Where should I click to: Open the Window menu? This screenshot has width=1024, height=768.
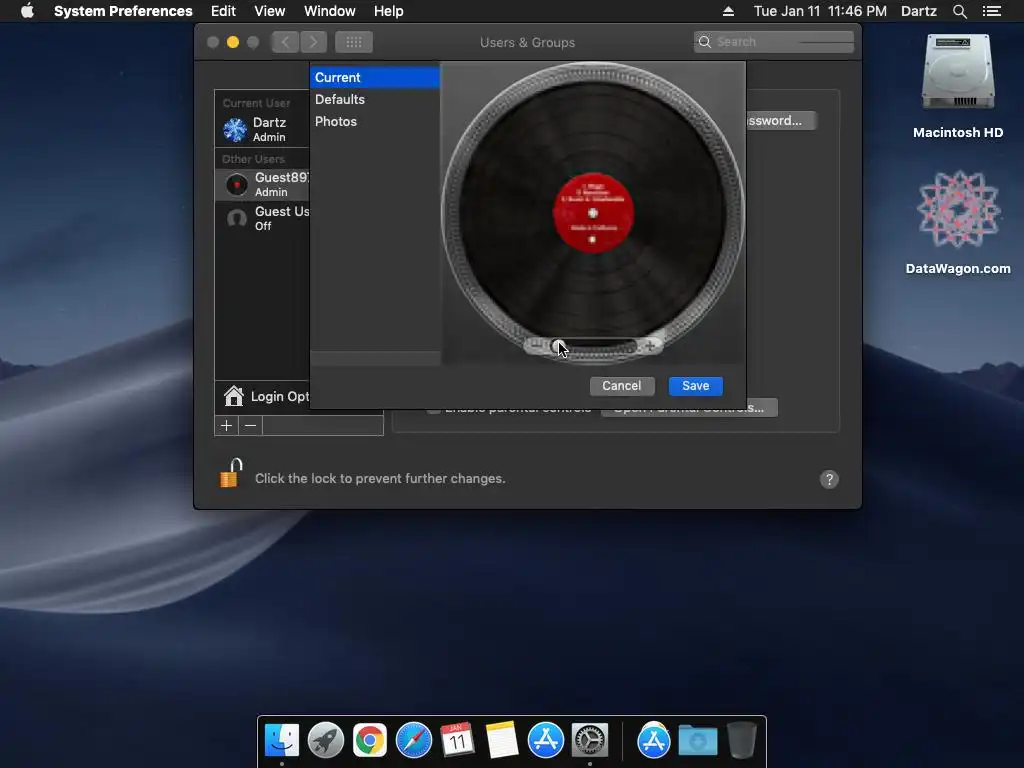pyautogui.click(x=330, y=11)
